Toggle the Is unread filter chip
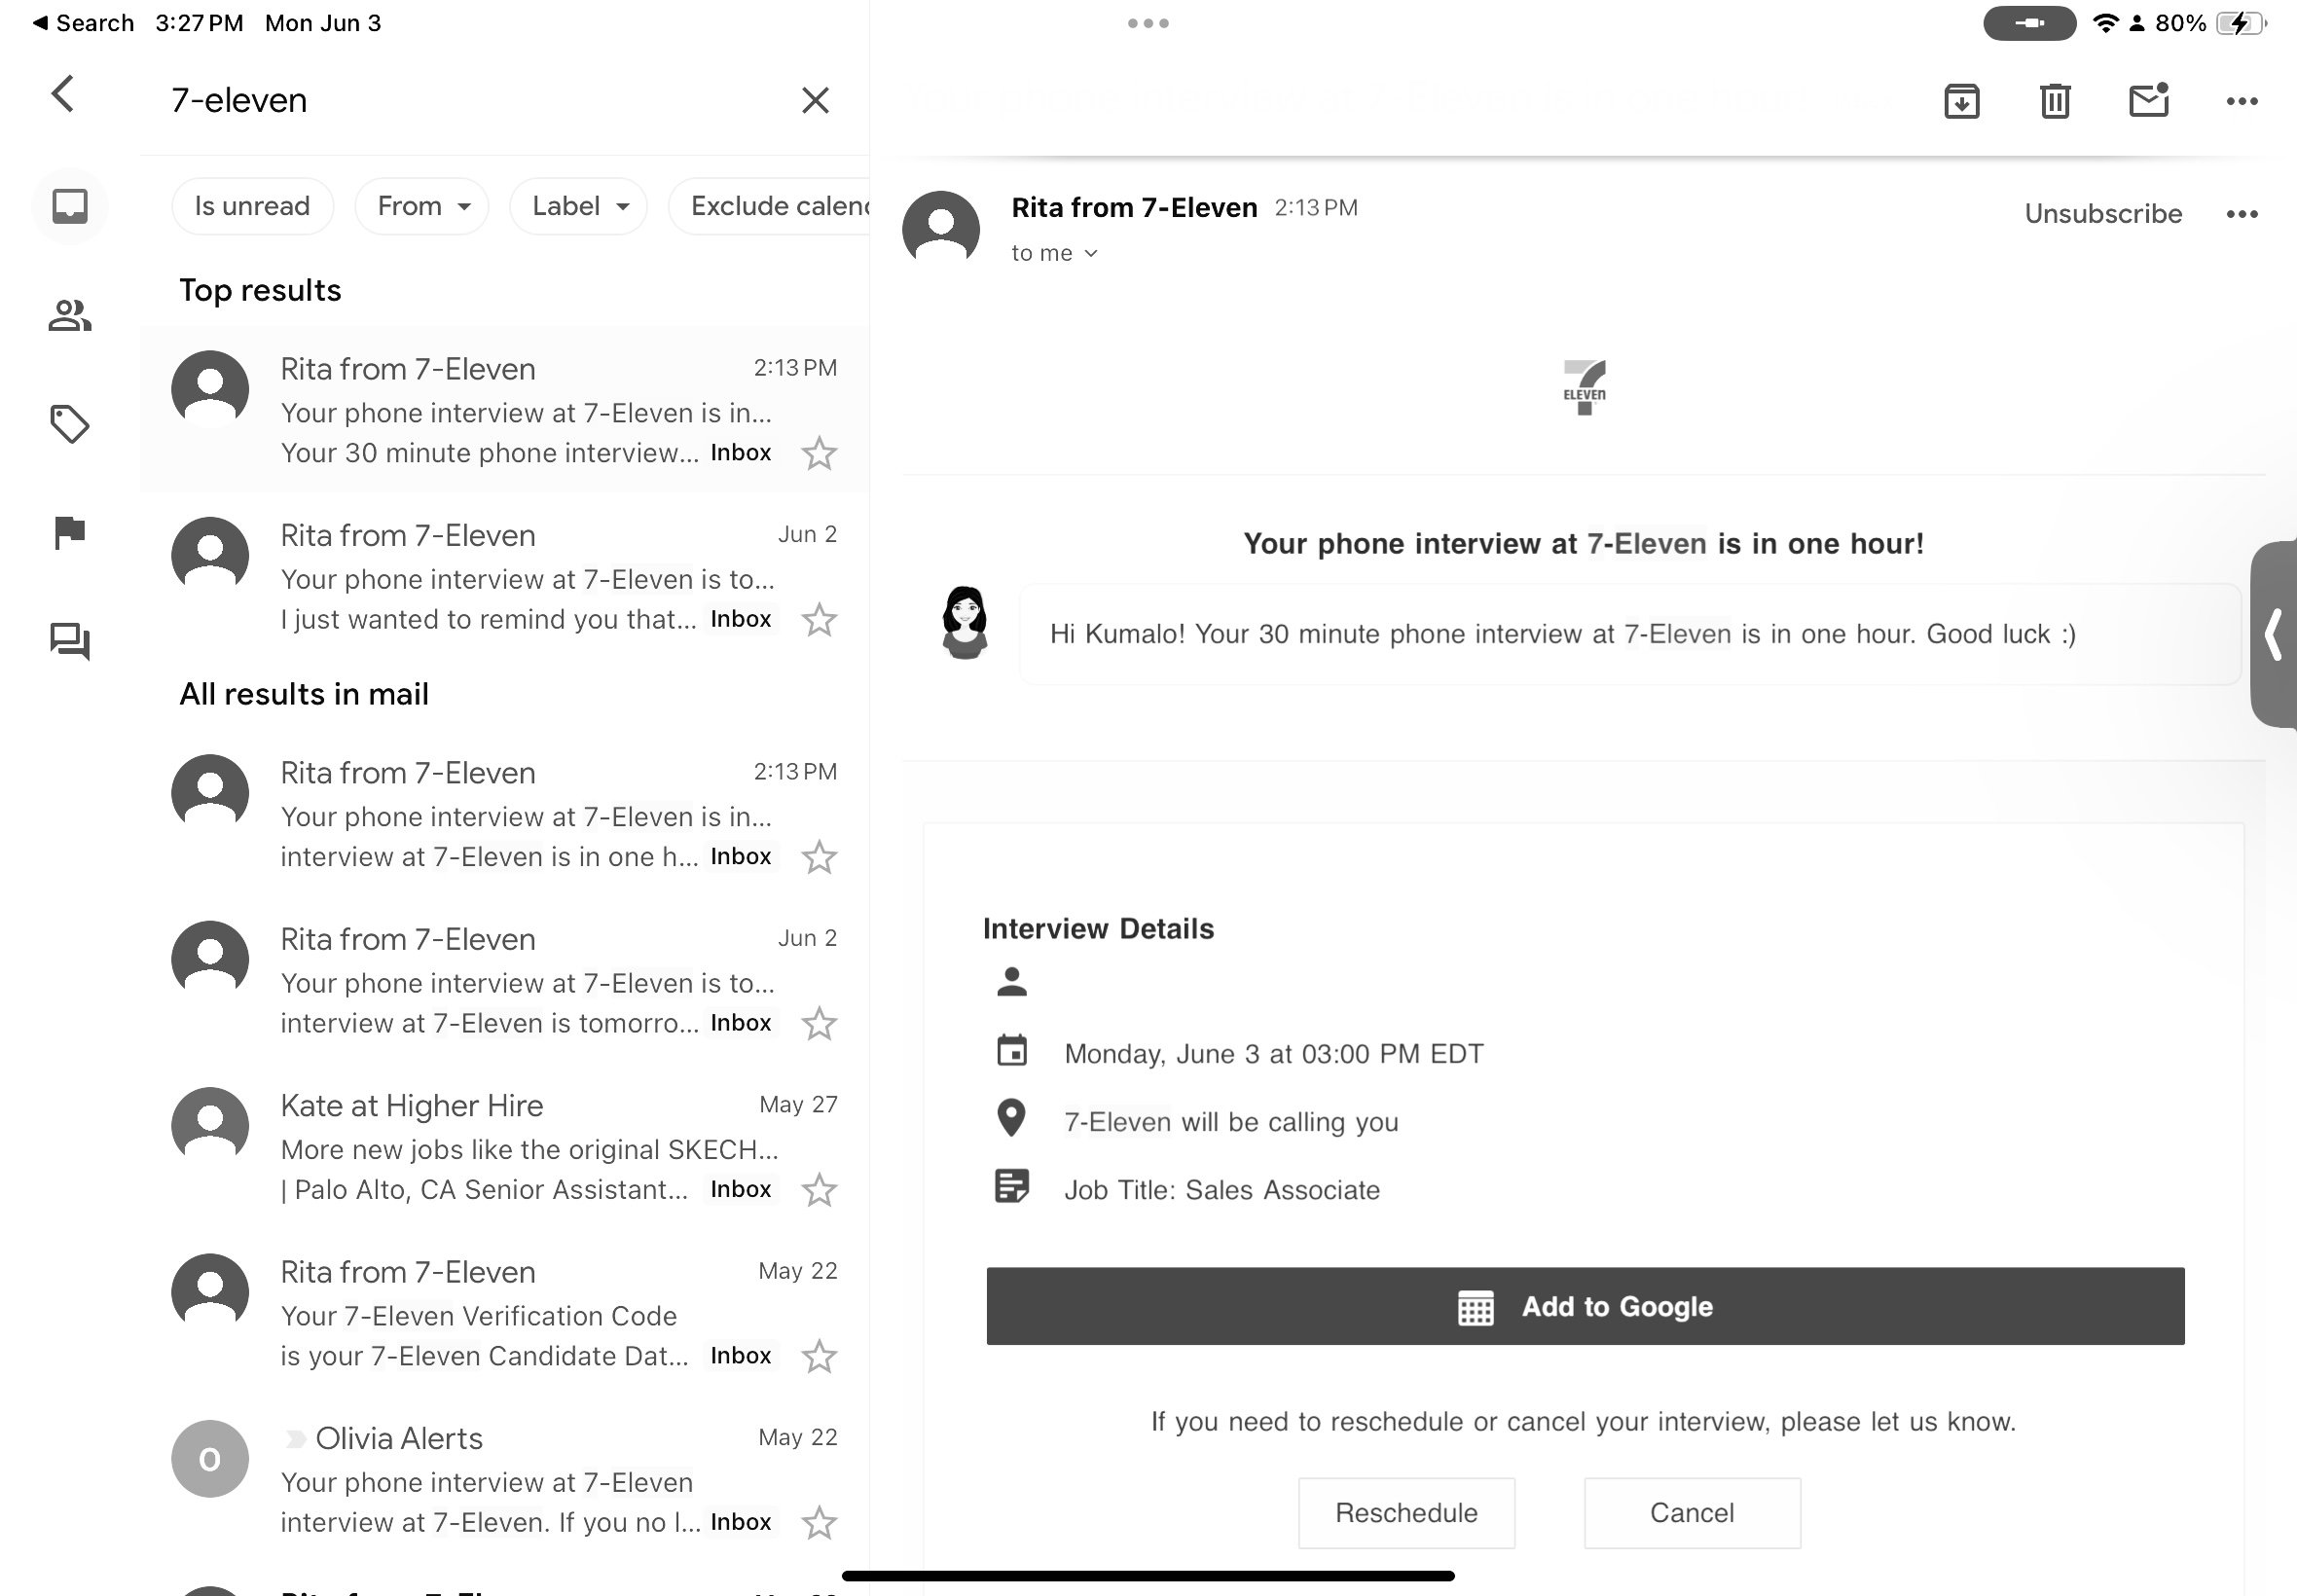 [x=252, y=206]
